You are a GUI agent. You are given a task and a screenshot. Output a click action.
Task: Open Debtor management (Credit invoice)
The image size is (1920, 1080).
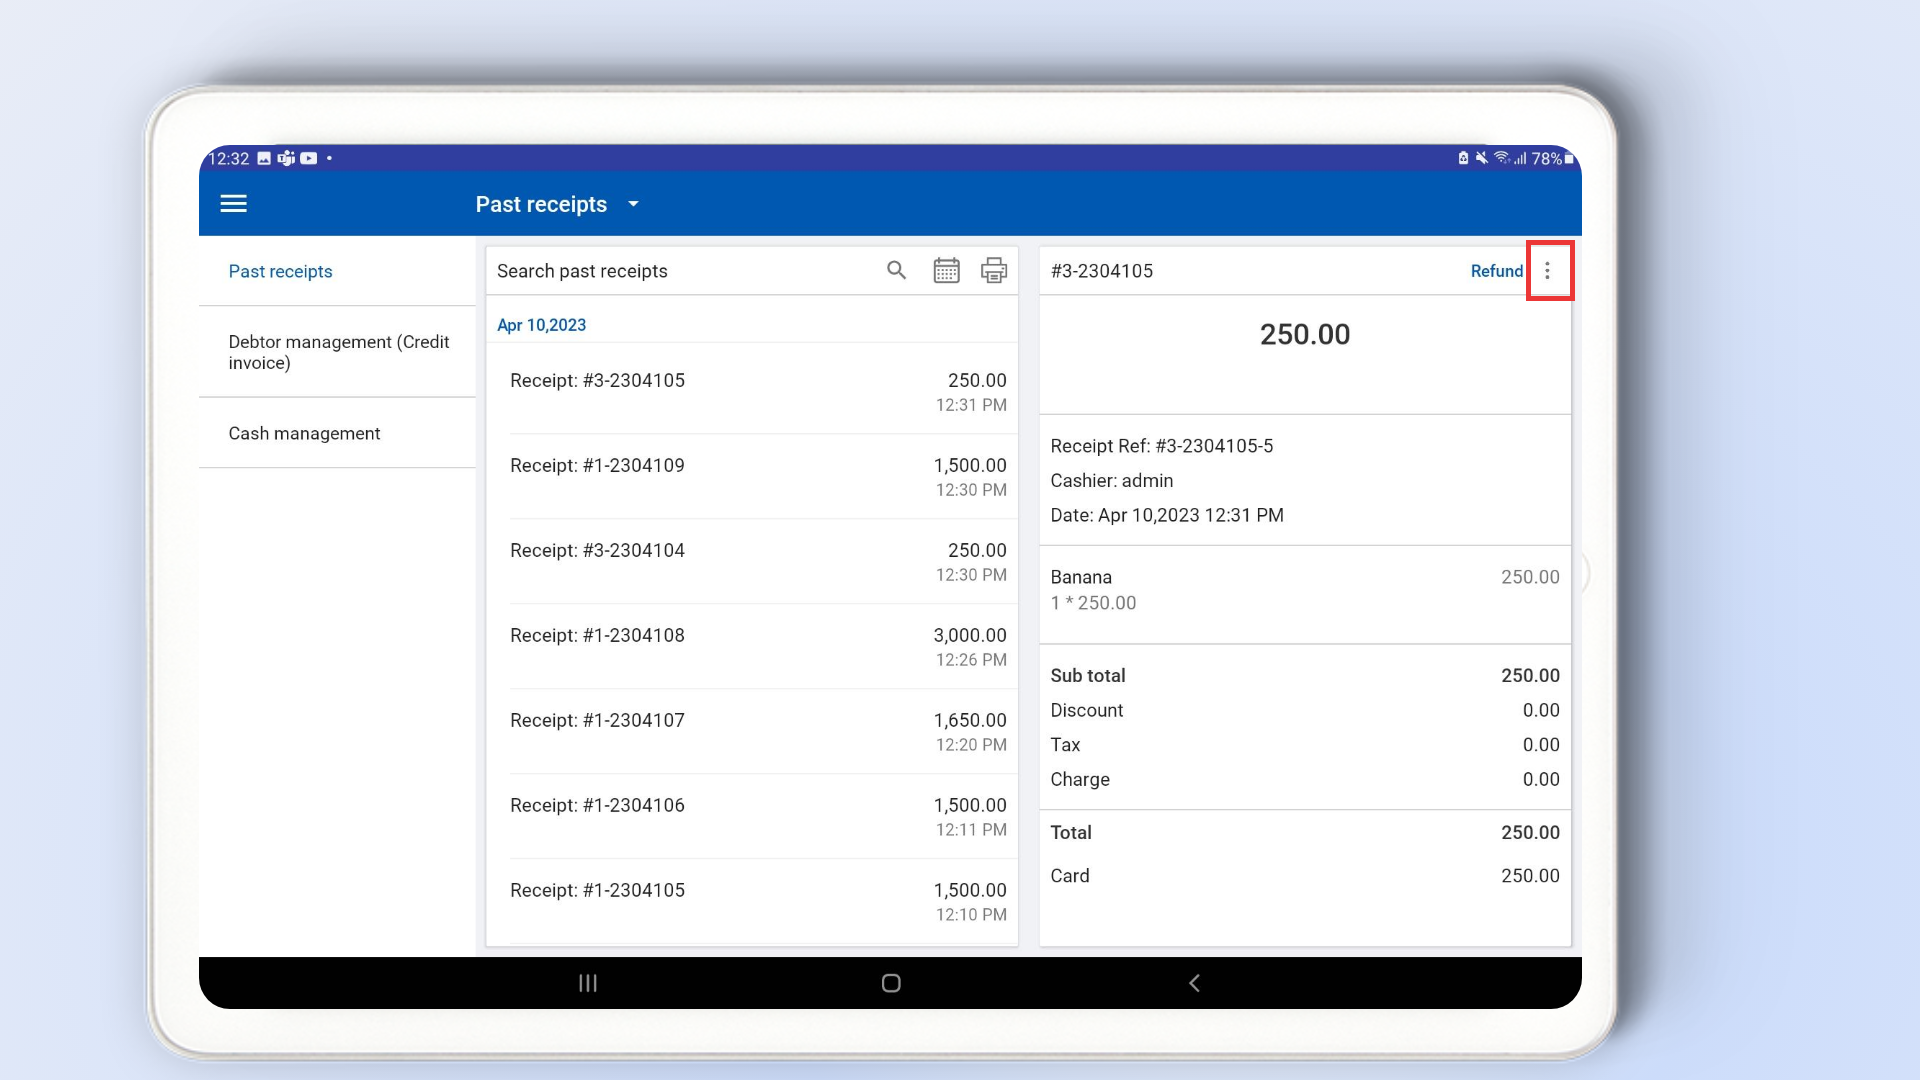click(338, 352)
